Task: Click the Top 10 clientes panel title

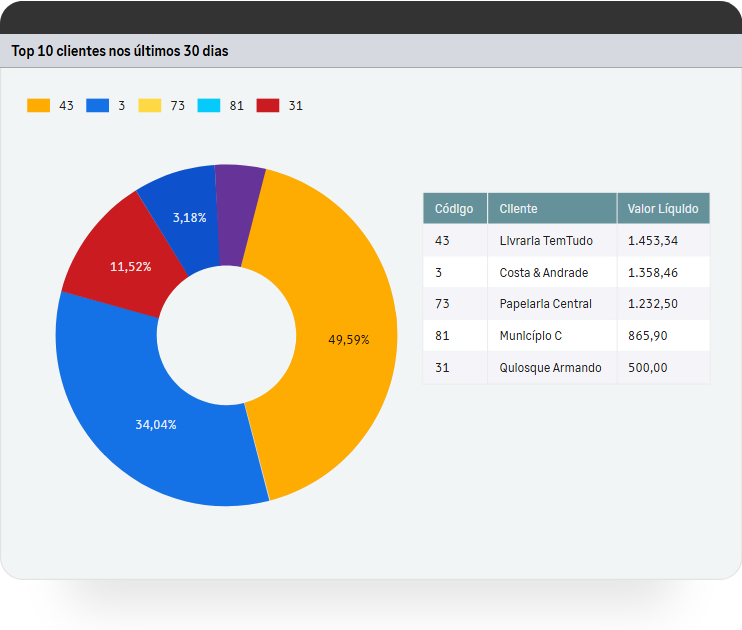Action: pos(120,51)
